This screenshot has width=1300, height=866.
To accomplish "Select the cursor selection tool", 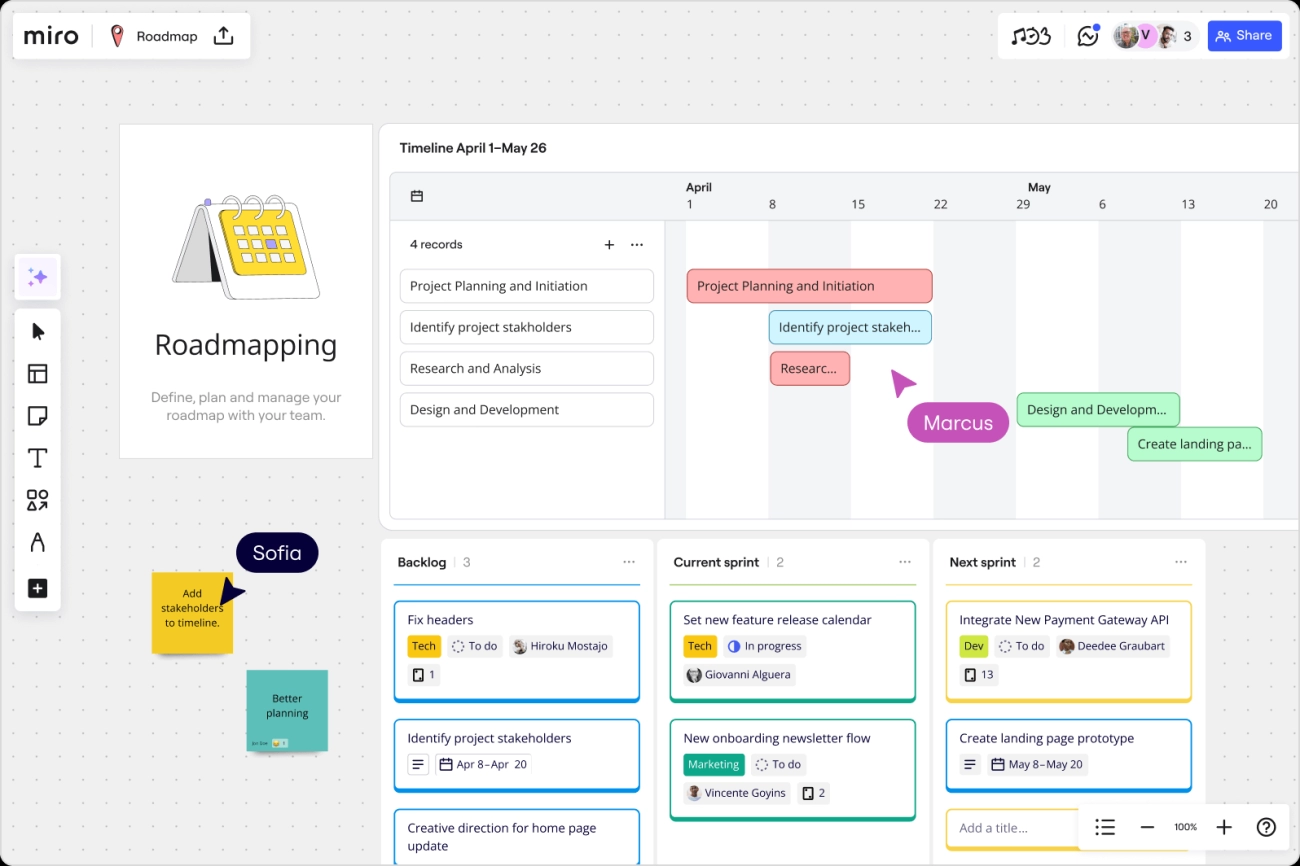I will (x=38, y=332).
